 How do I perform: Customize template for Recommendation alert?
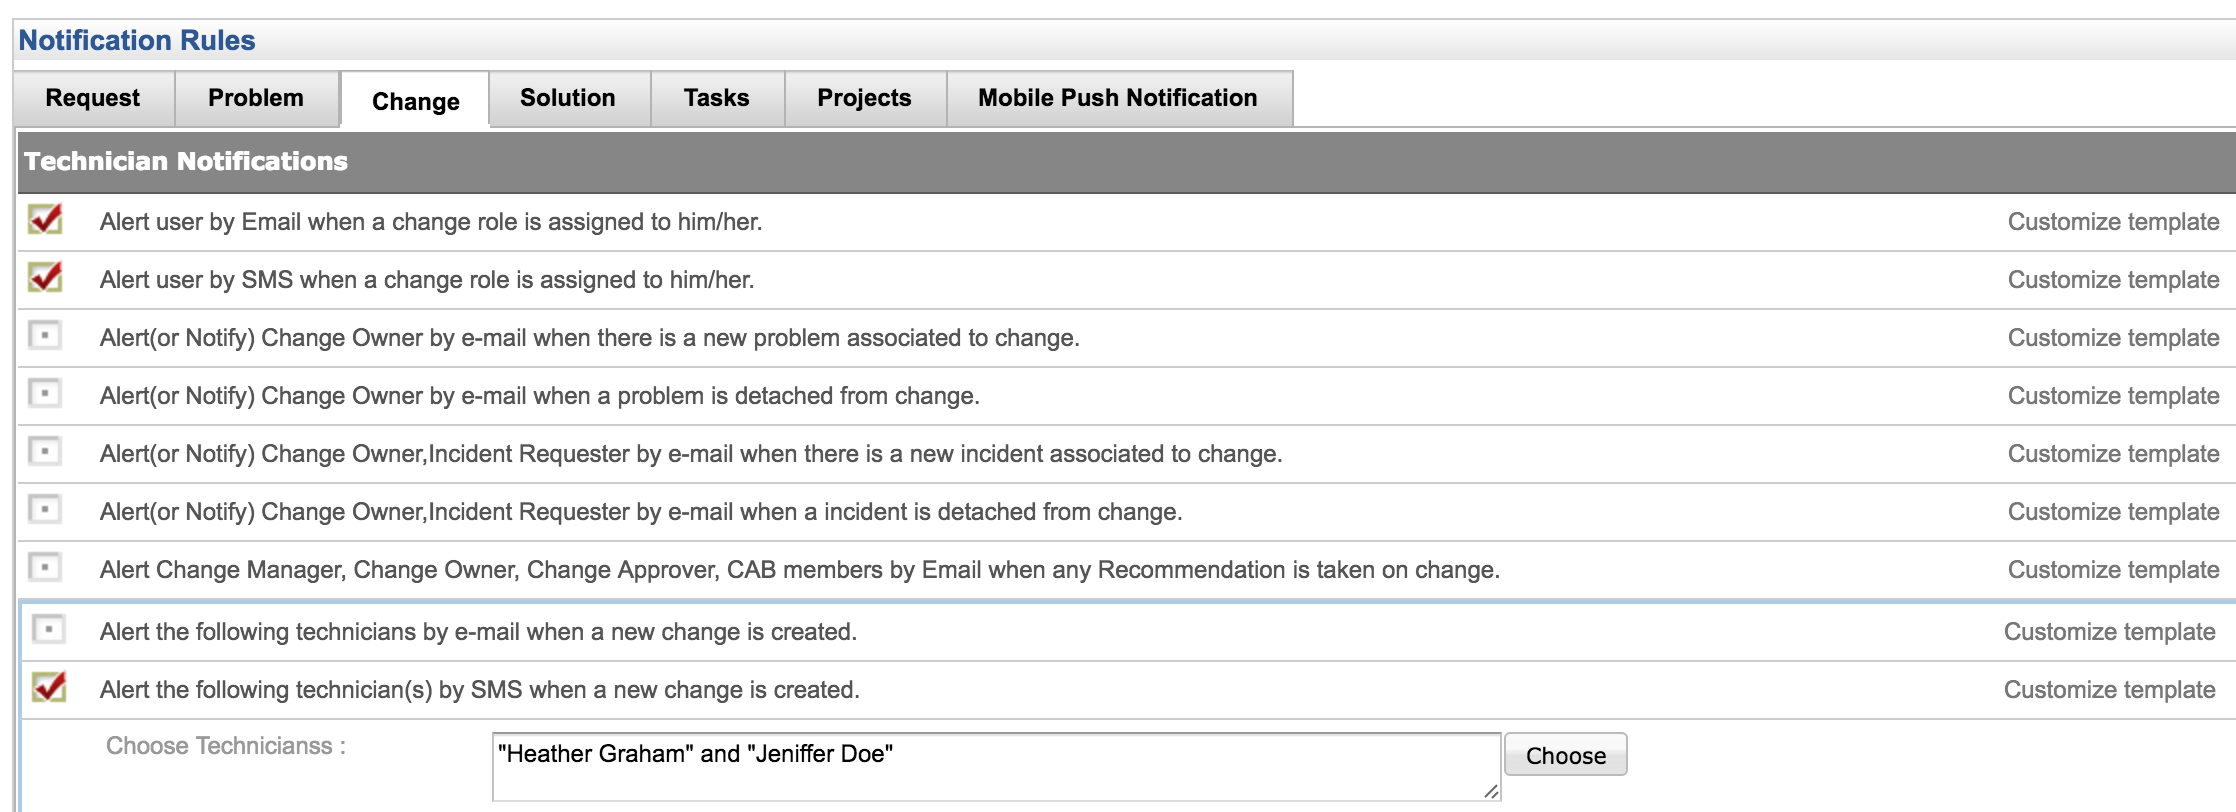click(2113, 570)
